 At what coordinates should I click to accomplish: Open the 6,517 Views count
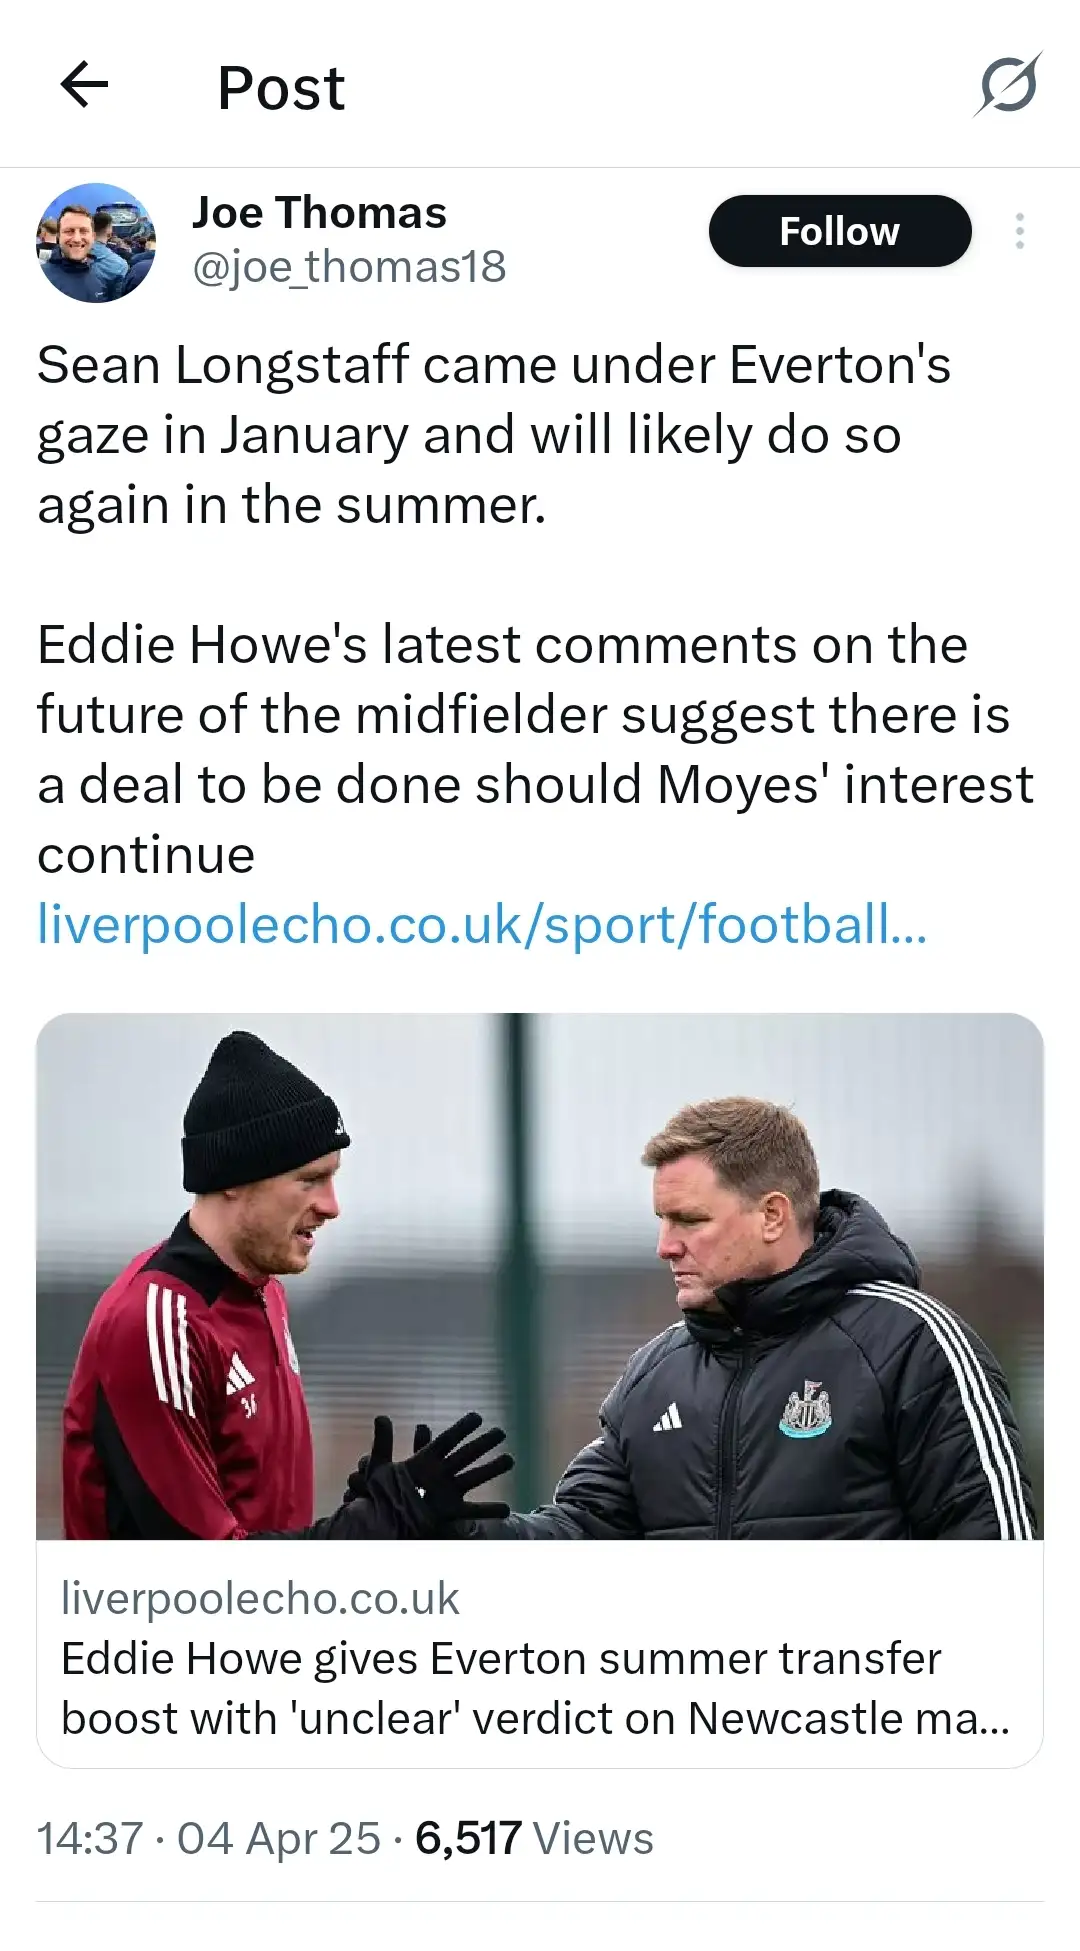(534, 1838)
